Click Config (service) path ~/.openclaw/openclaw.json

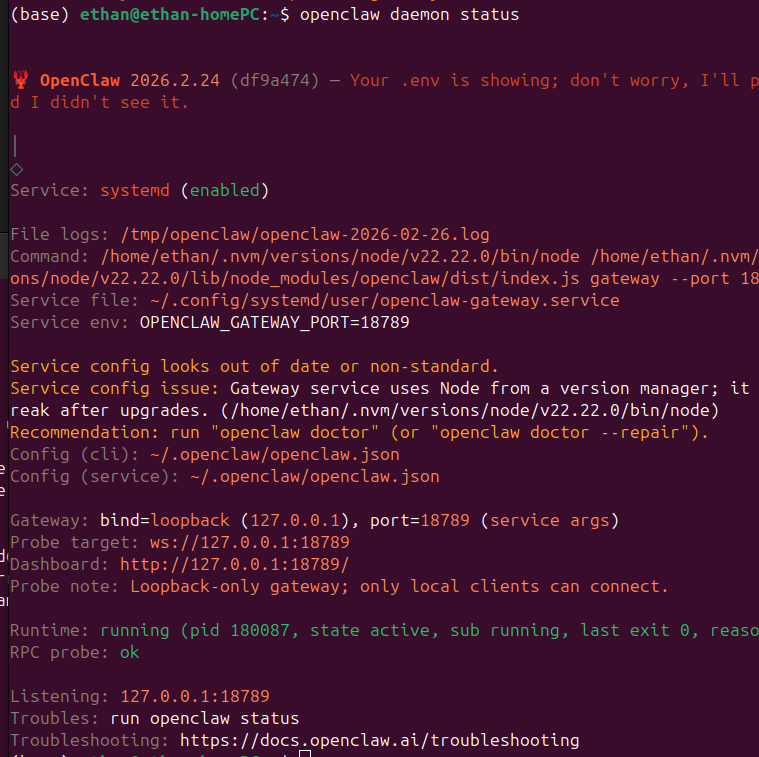(x=315, y=476)
